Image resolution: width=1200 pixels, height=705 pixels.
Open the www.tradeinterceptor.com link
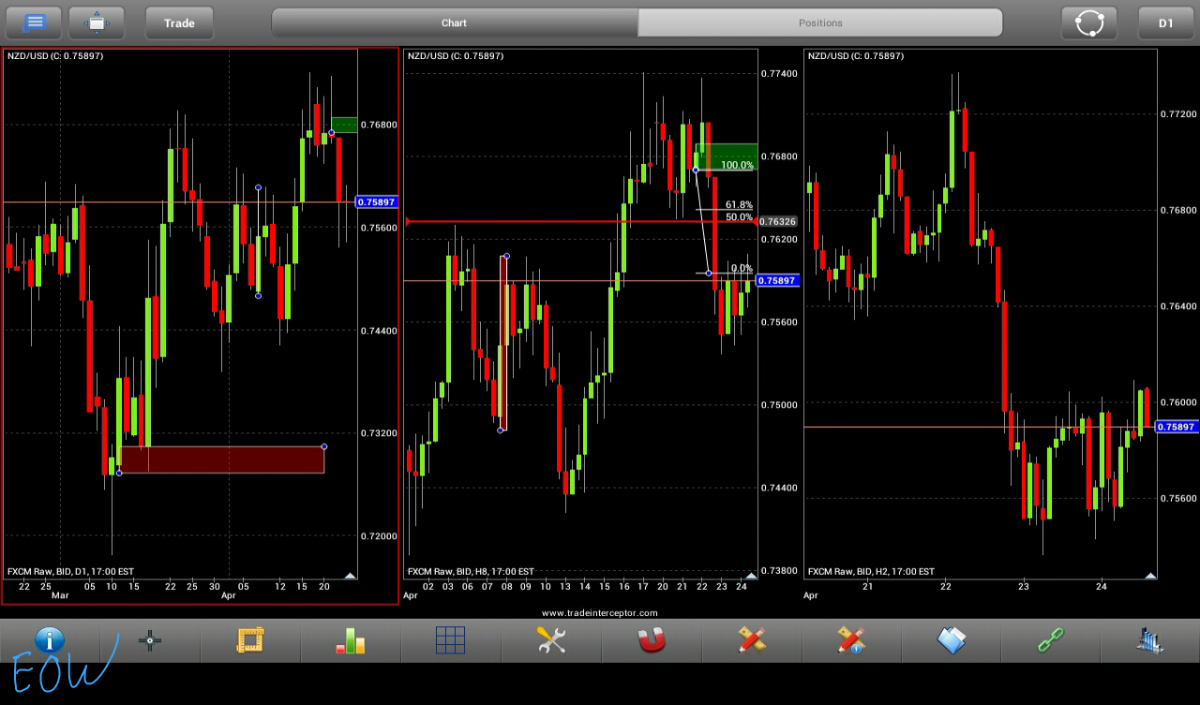coord(600,613)
